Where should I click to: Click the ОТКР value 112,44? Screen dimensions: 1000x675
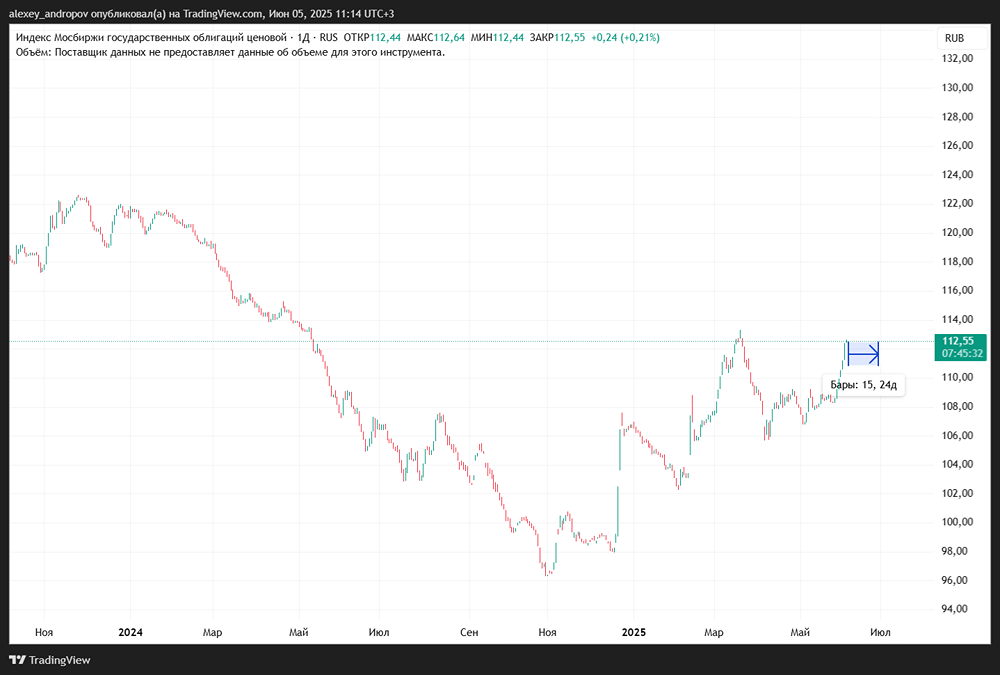(385, 38)
